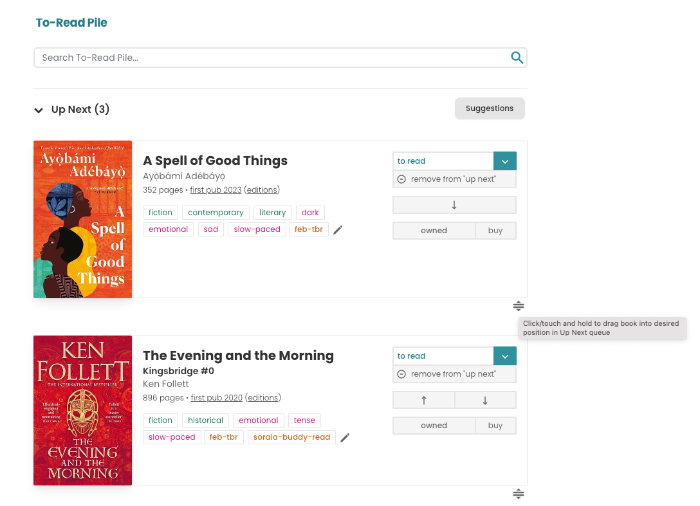Click the tense tag
Screen dimensions: 700x506
pyautogui.click(x=304, y=421)
